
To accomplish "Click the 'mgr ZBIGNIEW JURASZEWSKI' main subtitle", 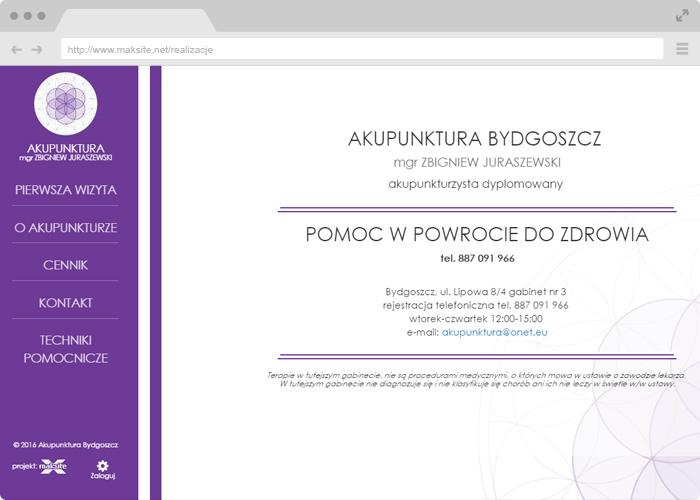I will pyautogui.click(x=477, y=162).
